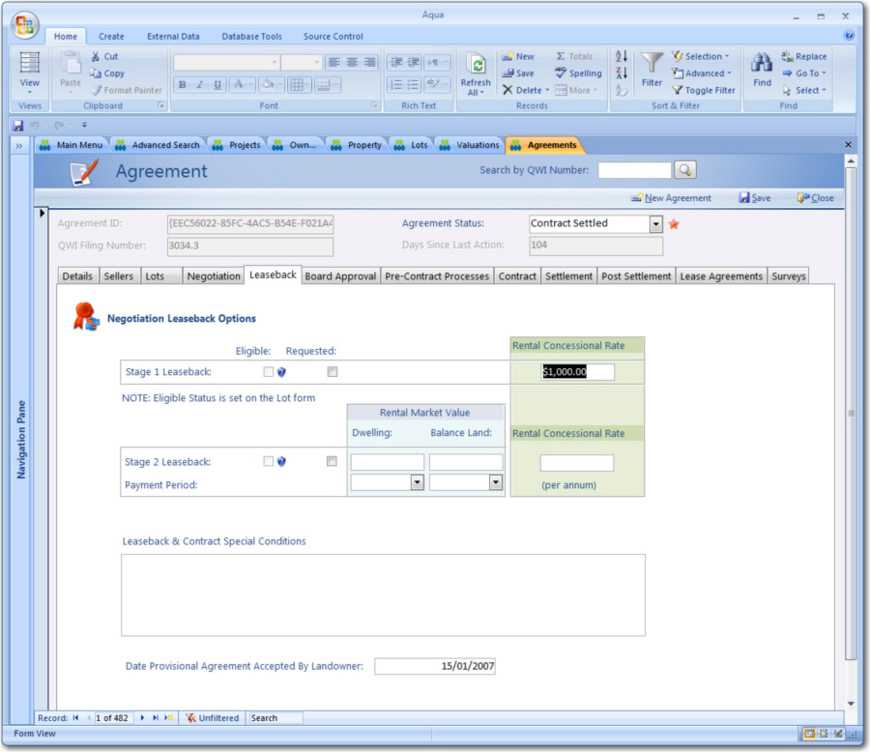The width and height of the screenshot is (870, 752).
Task: Open the Database Tools ribbon tab
Action: pos(251,37)
